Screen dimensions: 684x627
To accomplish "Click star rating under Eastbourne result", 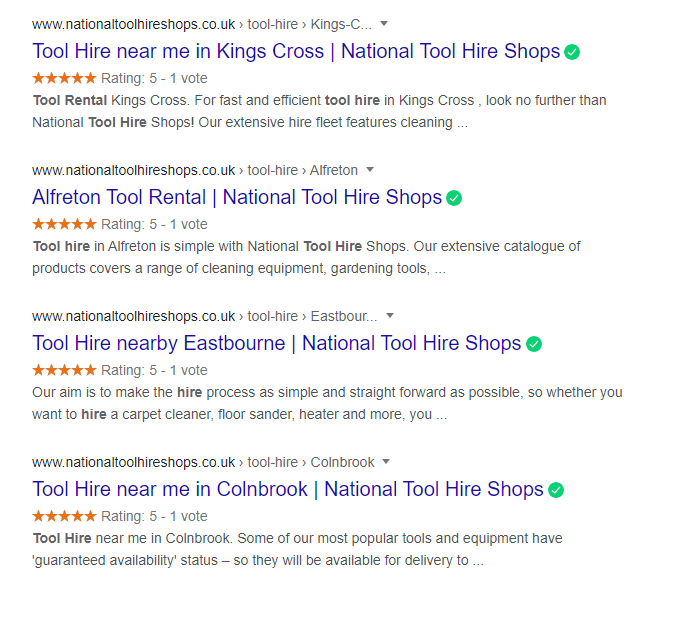I will [x=64, y=370].
